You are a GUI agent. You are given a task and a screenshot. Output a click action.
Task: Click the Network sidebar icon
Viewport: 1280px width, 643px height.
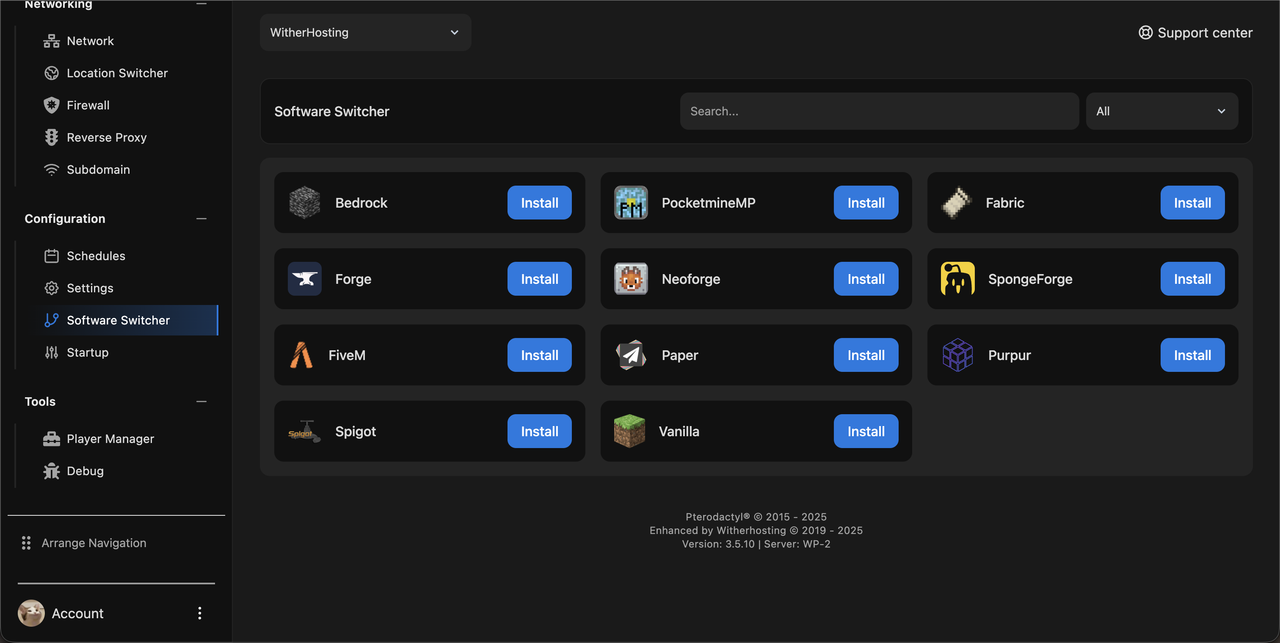click(x=51, y=41)
